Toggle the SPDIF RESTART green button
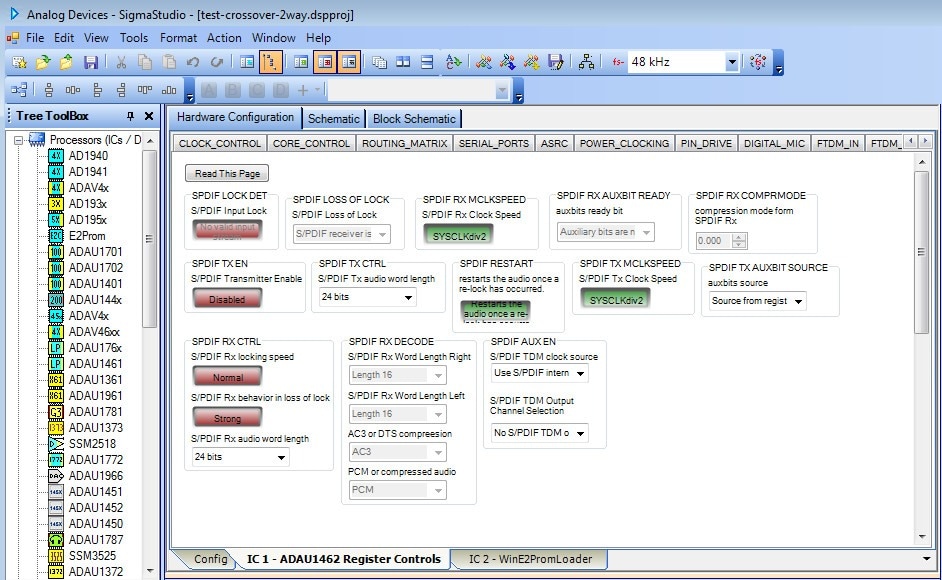Screen dimensions: 942x580 [496, 312]
